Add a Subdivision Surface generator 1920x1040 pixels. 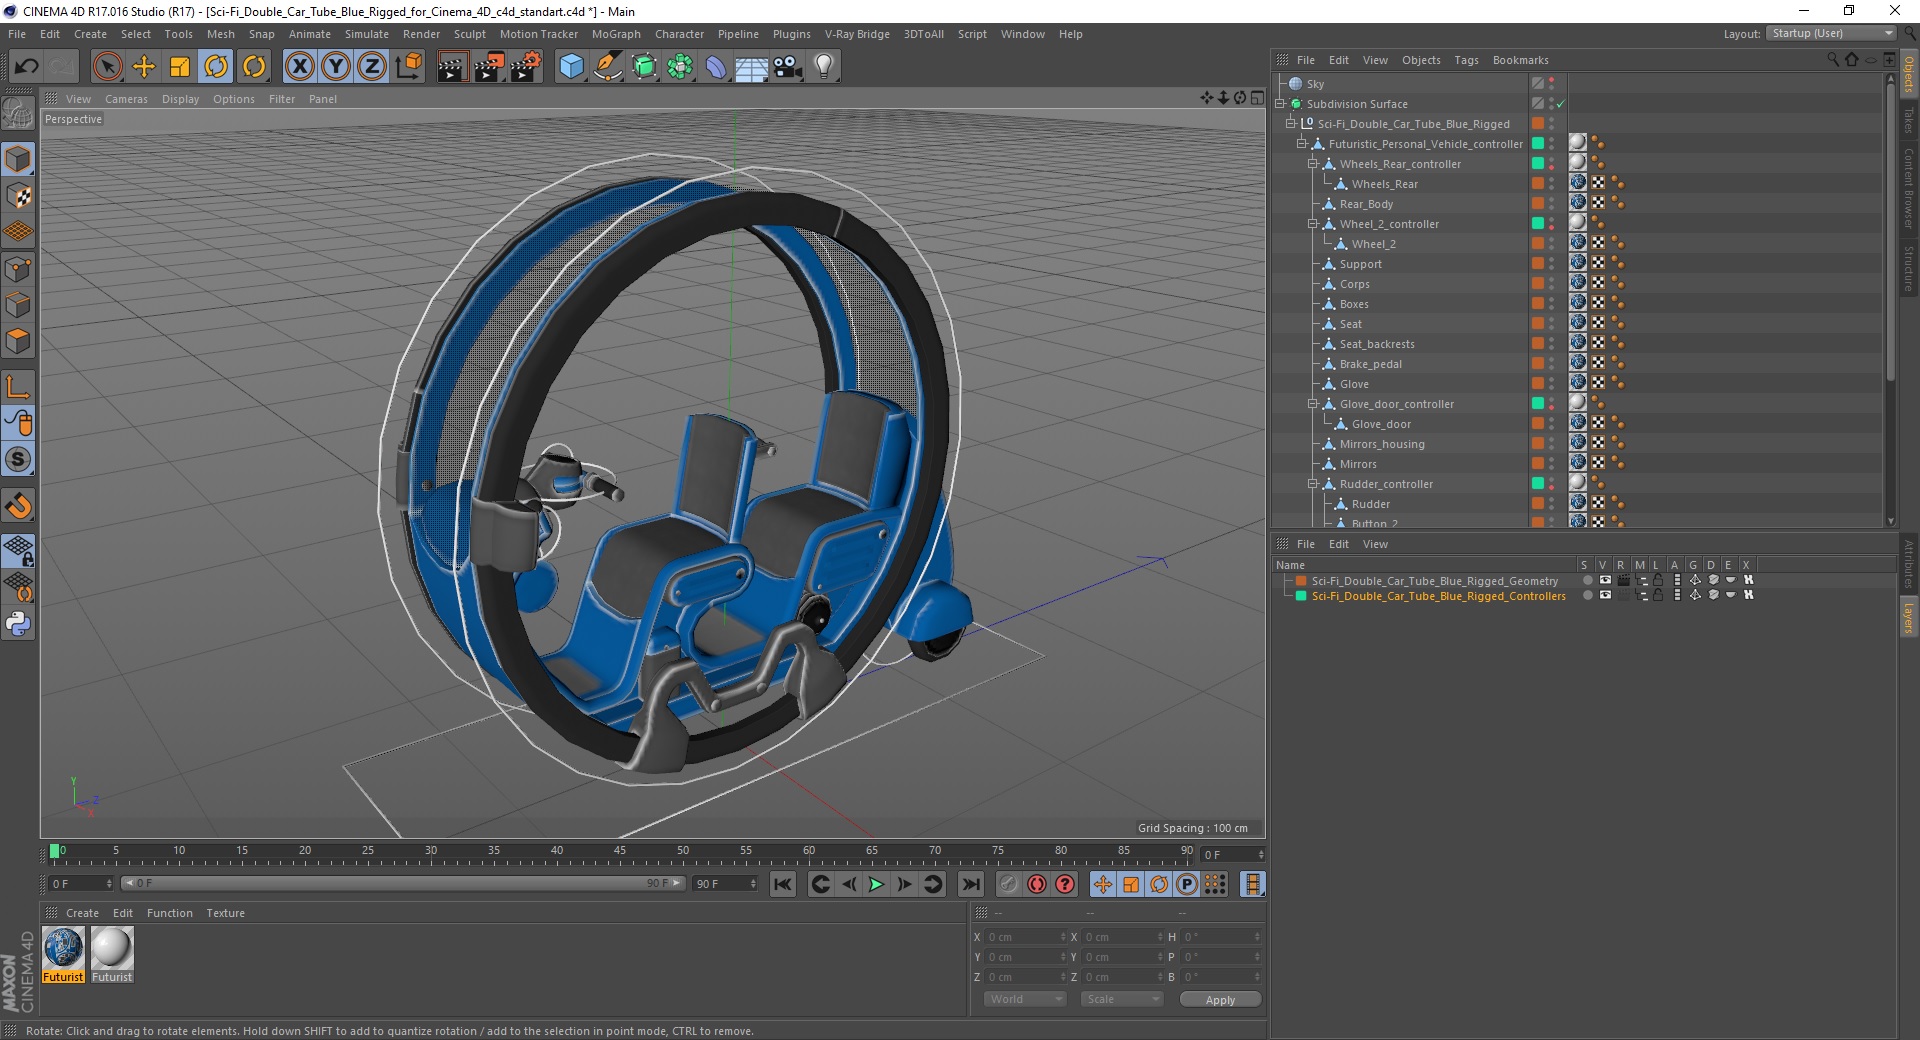645,67
